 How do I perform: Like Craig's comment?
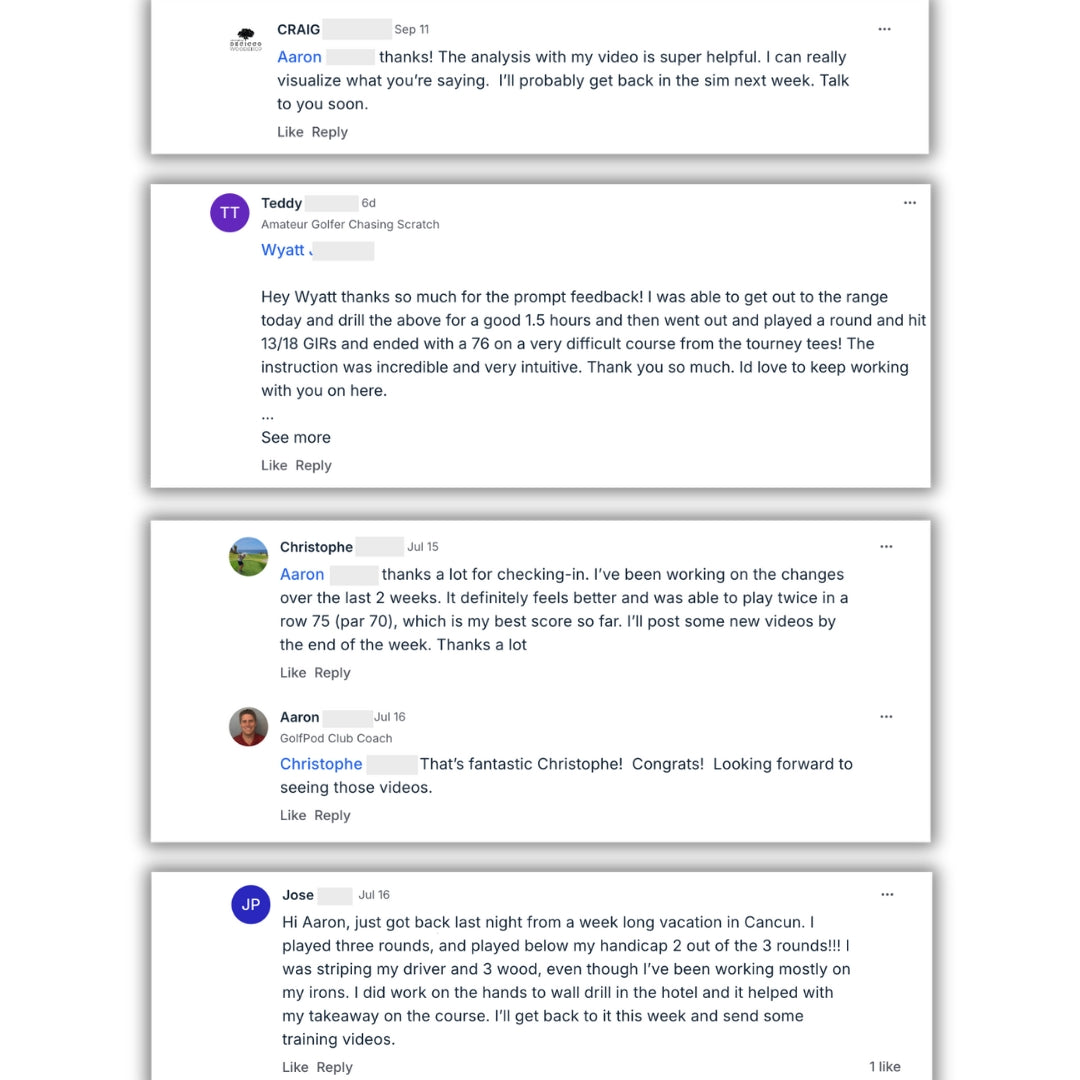290,132
